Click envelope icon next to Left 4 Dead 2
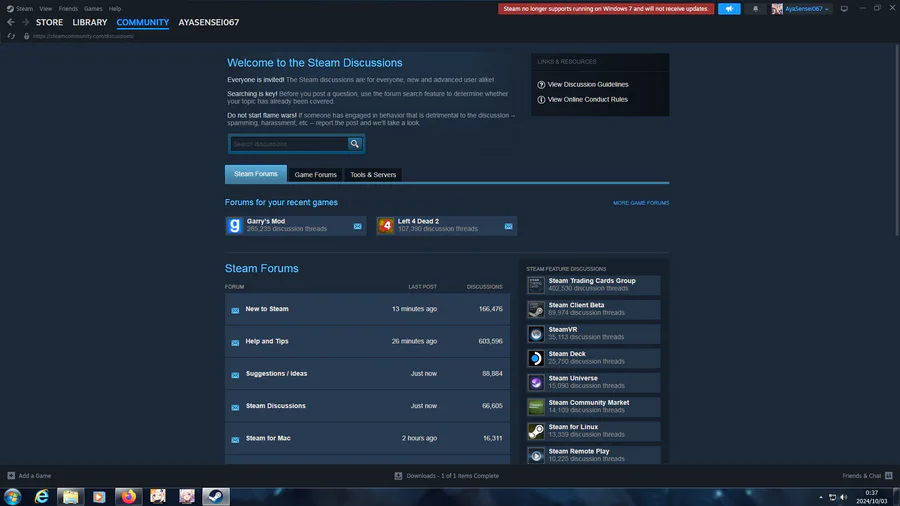 coord(509,226)
